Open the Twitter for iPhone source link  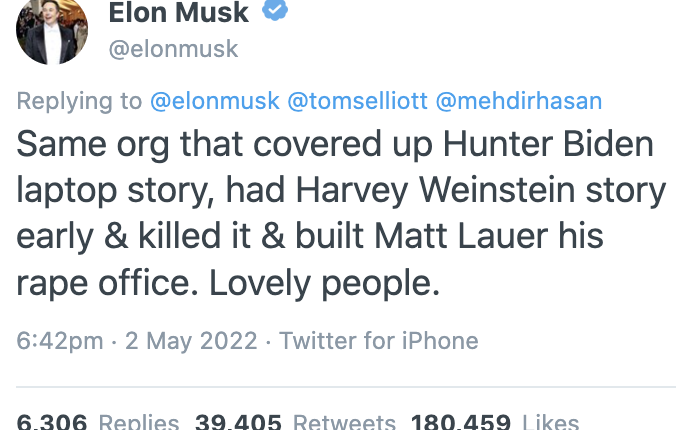(x=378, y=341)
